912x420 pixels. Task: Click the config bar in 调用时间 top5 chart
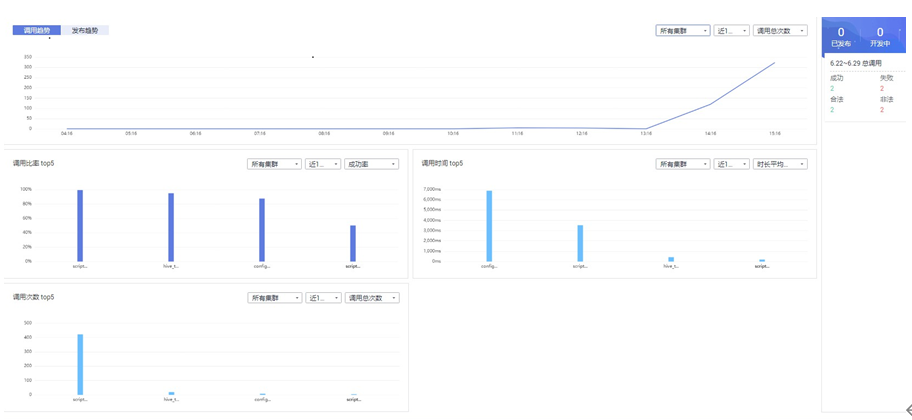pos(489,226)
